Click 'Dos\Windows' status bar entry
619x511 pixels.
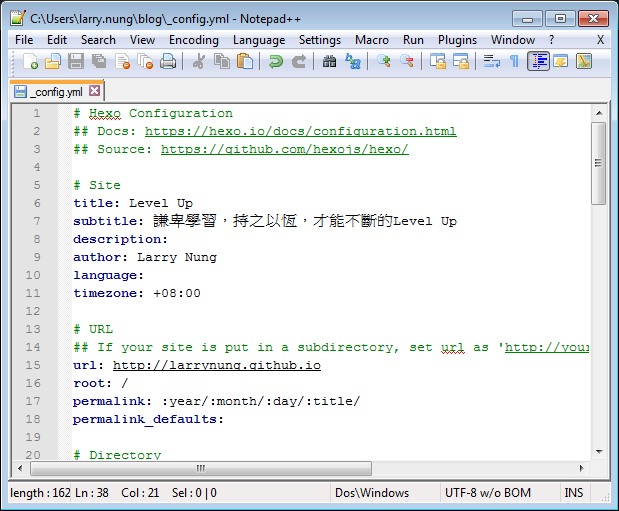tap(372, 493)
